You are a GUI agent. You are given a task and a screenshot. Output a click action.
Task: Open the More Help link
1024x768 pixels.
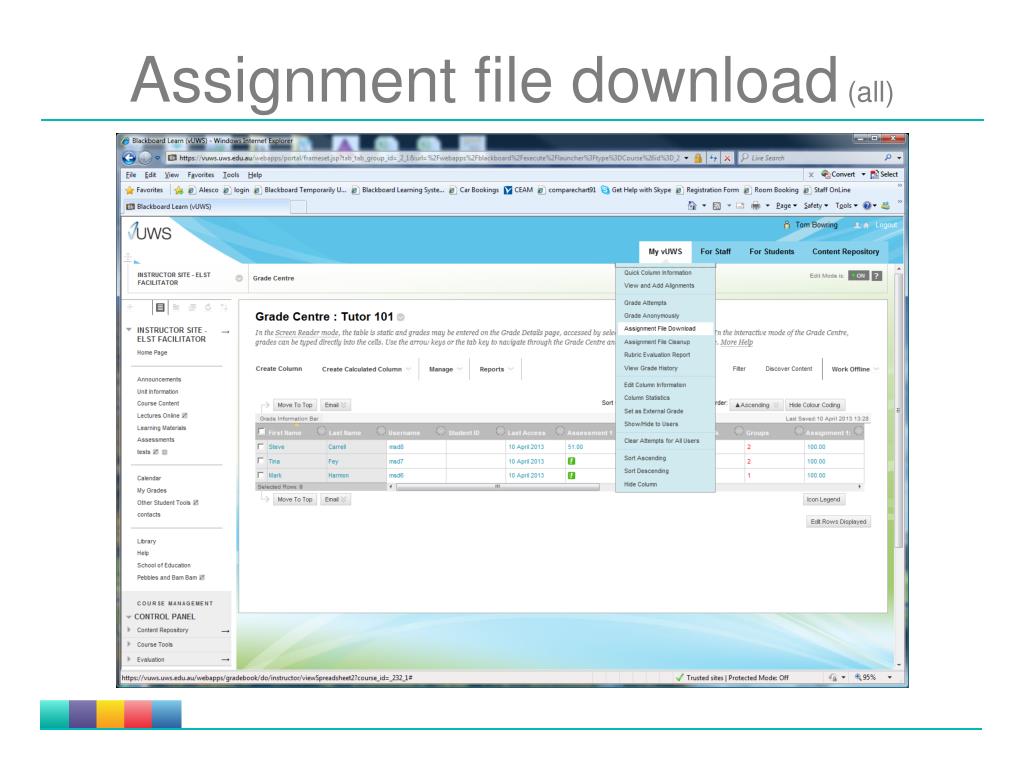click(737, 342)
